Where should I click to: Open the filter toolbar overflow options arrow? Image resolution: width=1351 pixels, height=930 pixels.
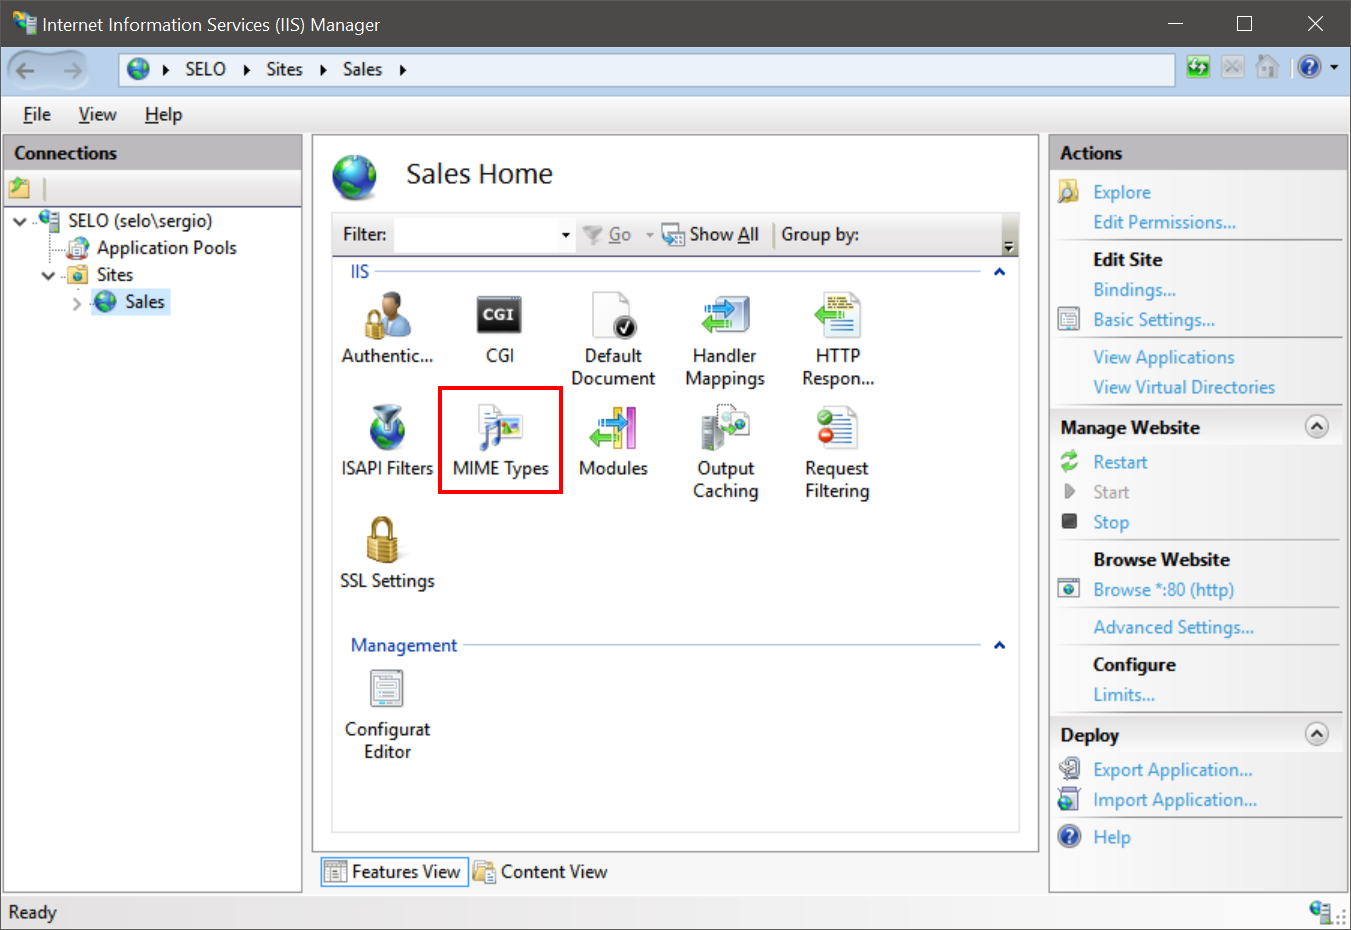coord(1009,246)
